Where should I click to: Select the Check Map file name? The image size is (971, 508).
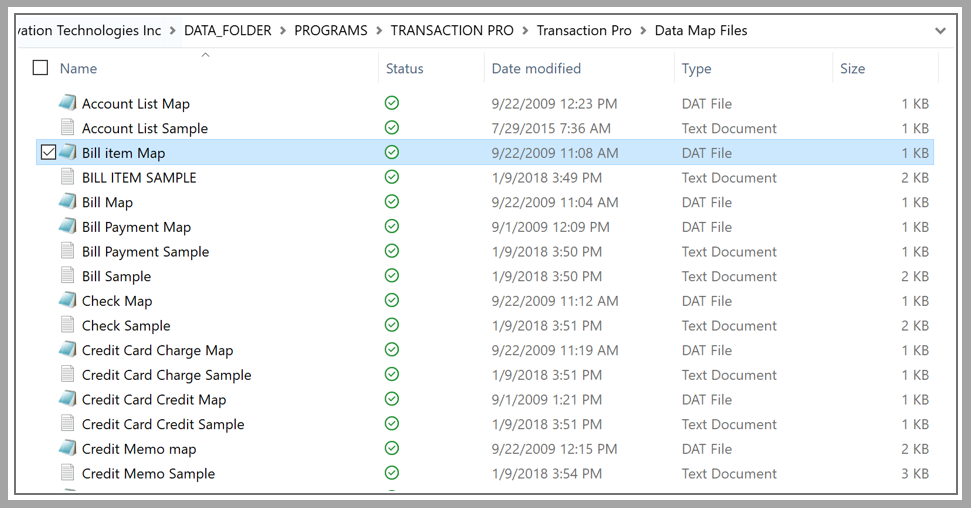(117, 301)
